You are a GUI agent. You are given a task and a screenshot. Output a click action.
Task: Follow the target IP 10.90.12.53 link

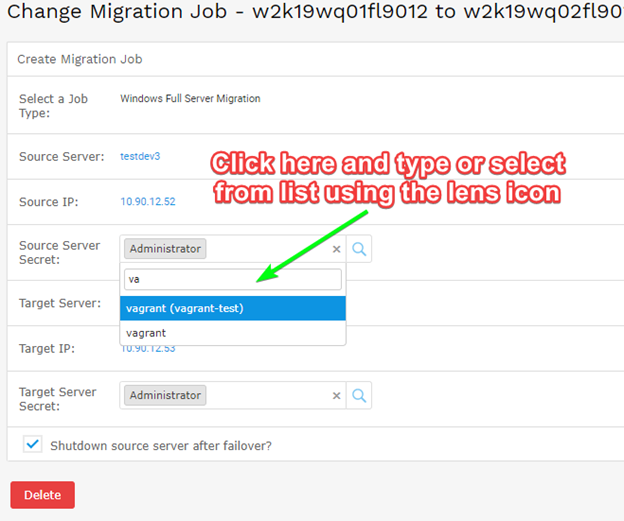pyautogui.click(x=147, y=348)
